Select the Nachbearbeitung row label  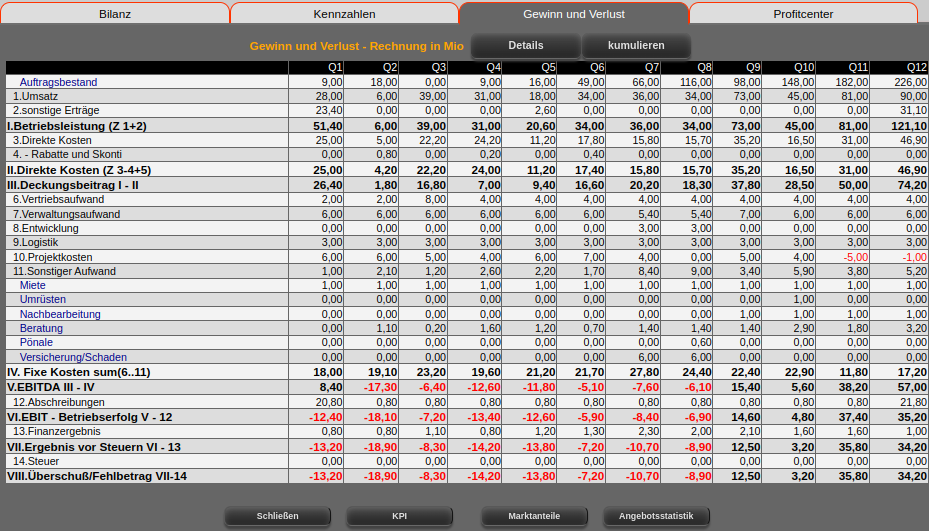point(60,314)
